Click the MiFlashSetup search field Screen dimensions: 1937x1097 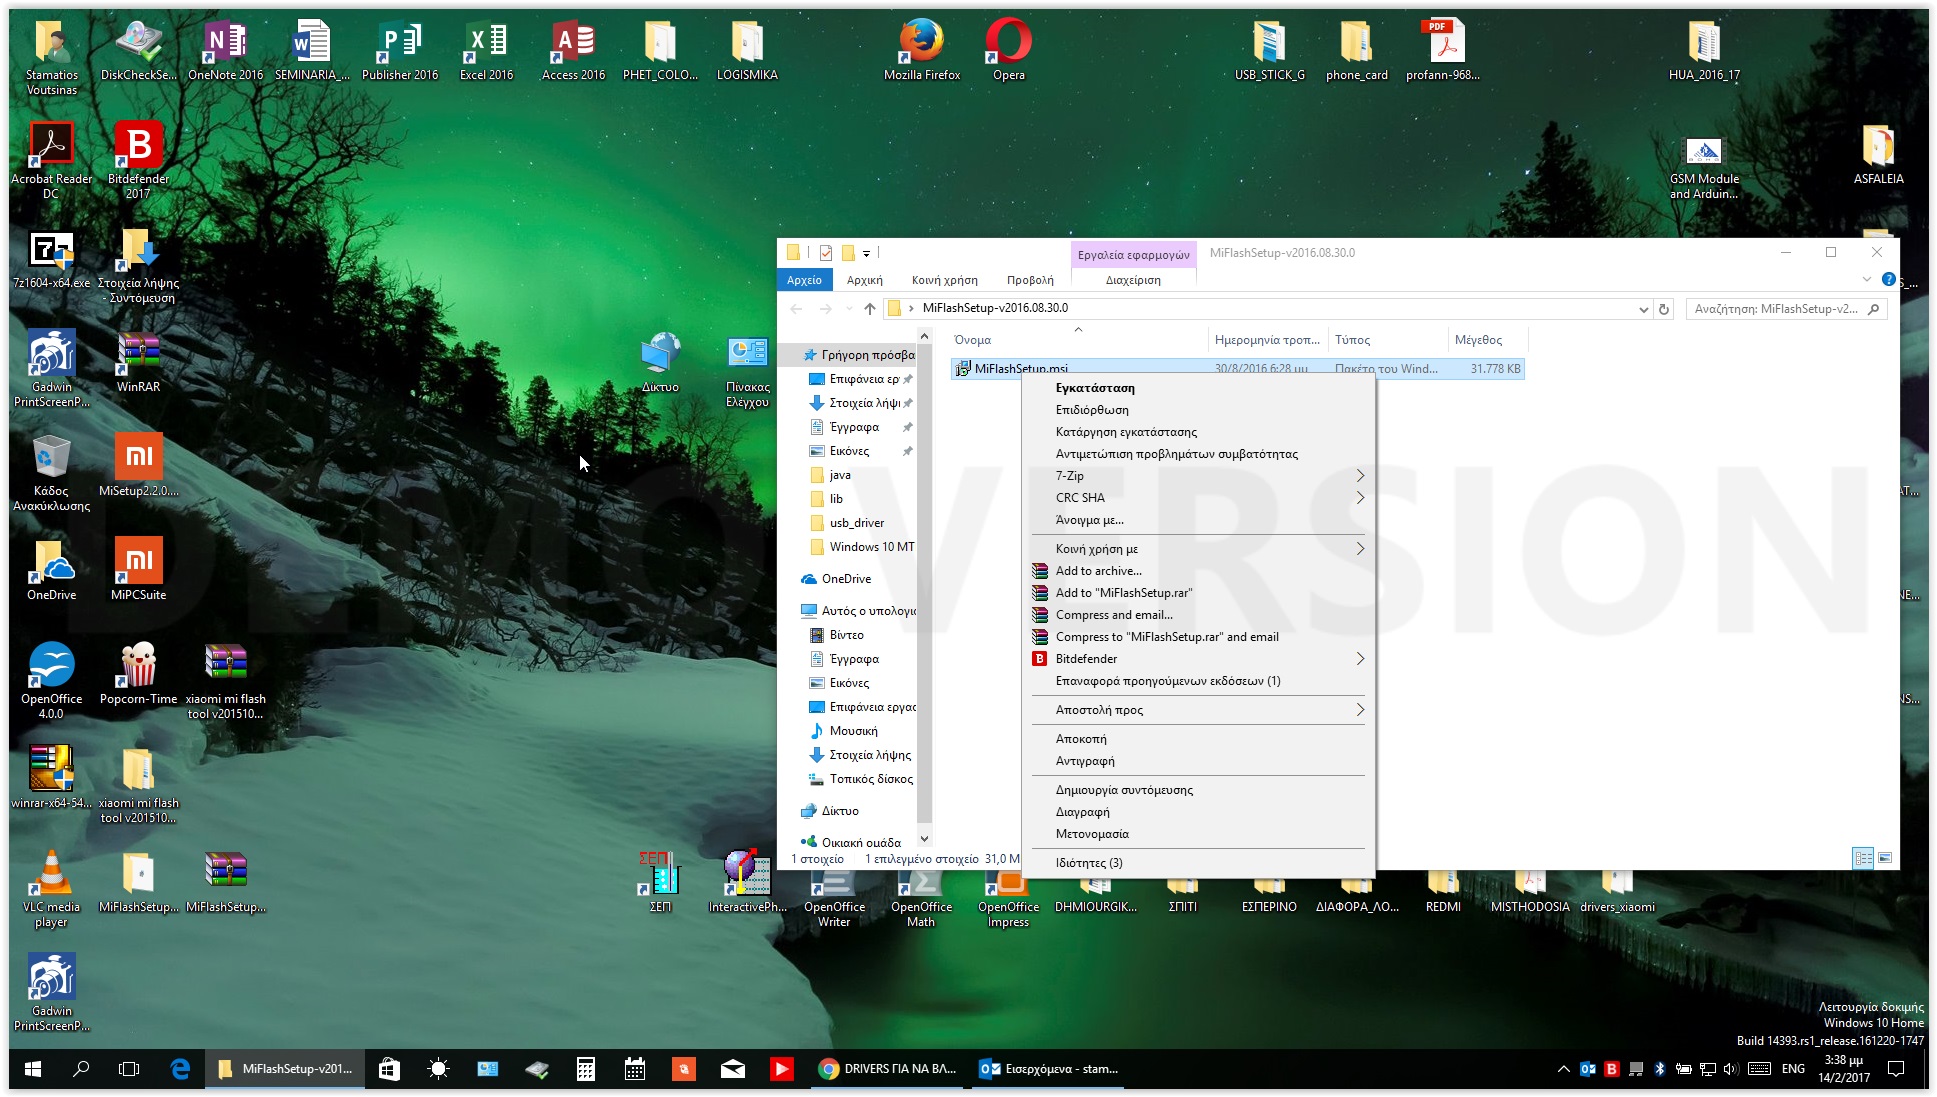click(x=1776, y=309)
